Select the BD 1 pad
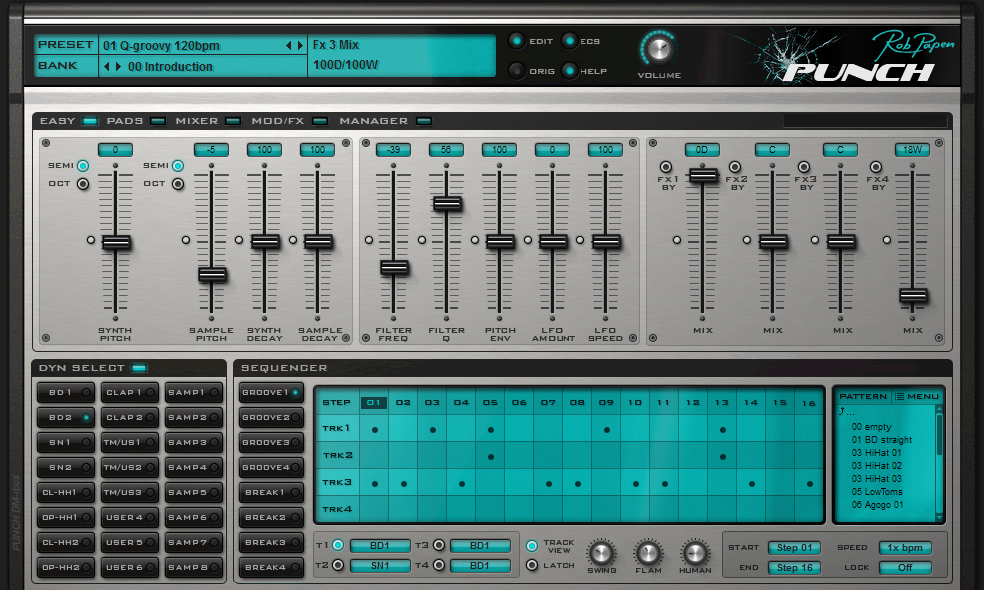The image size is (984, 590). click(66, 392)
